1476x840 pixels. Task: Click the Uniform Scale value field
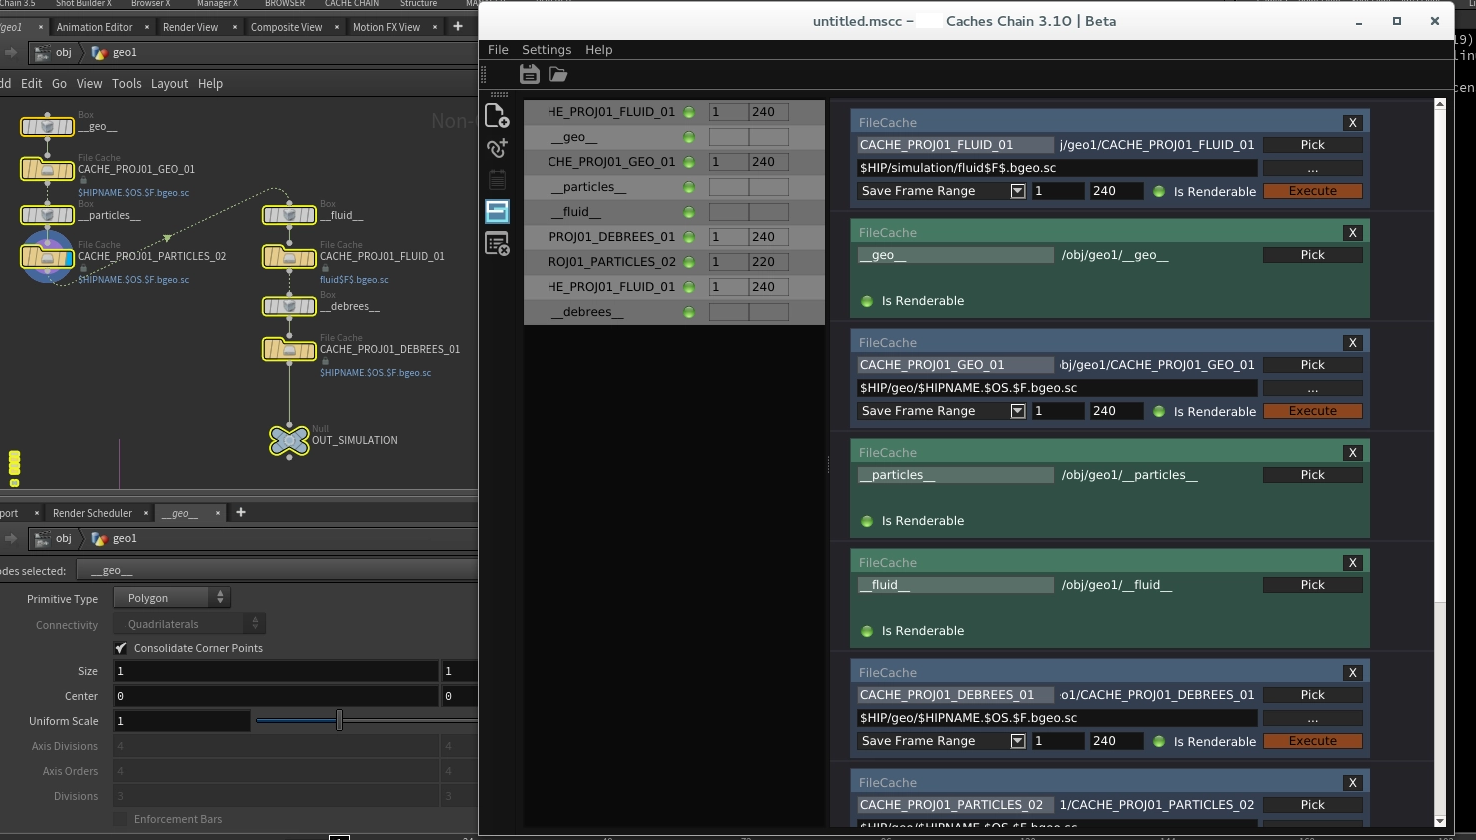181,721
